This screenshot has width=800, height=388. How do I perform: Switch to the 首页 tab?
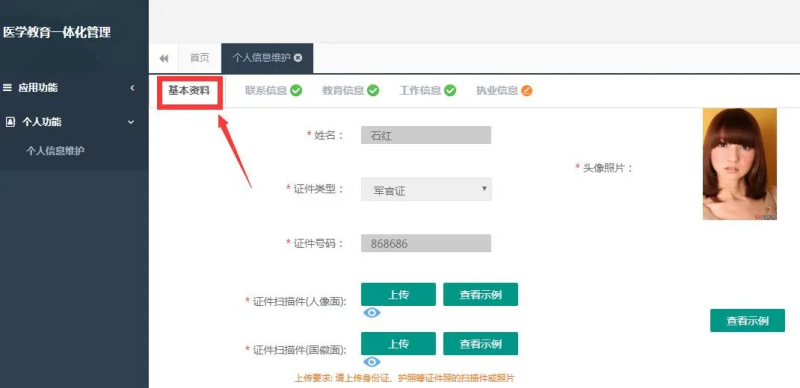(200, 58)
